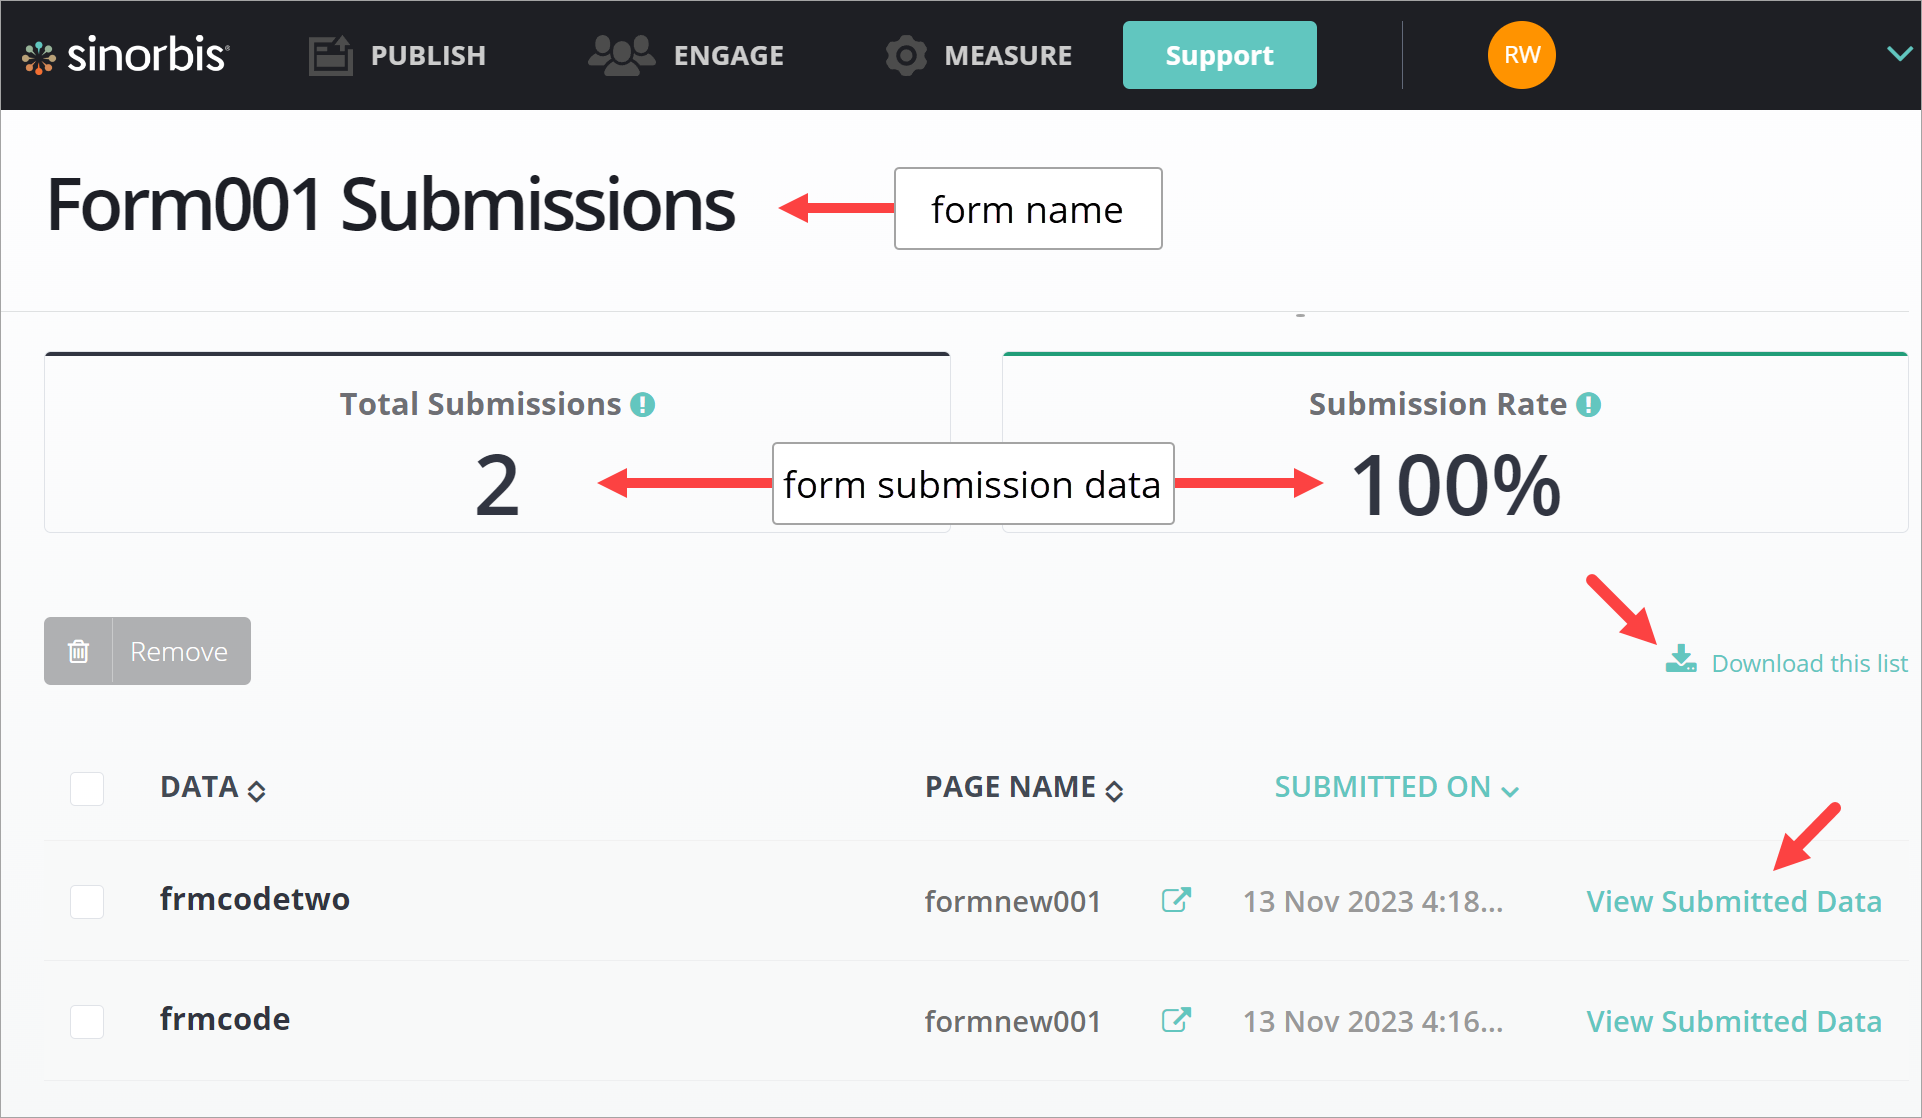Click the Submission Rate info icon
Viewport: 1922px width, 1118px height.
1588,405
